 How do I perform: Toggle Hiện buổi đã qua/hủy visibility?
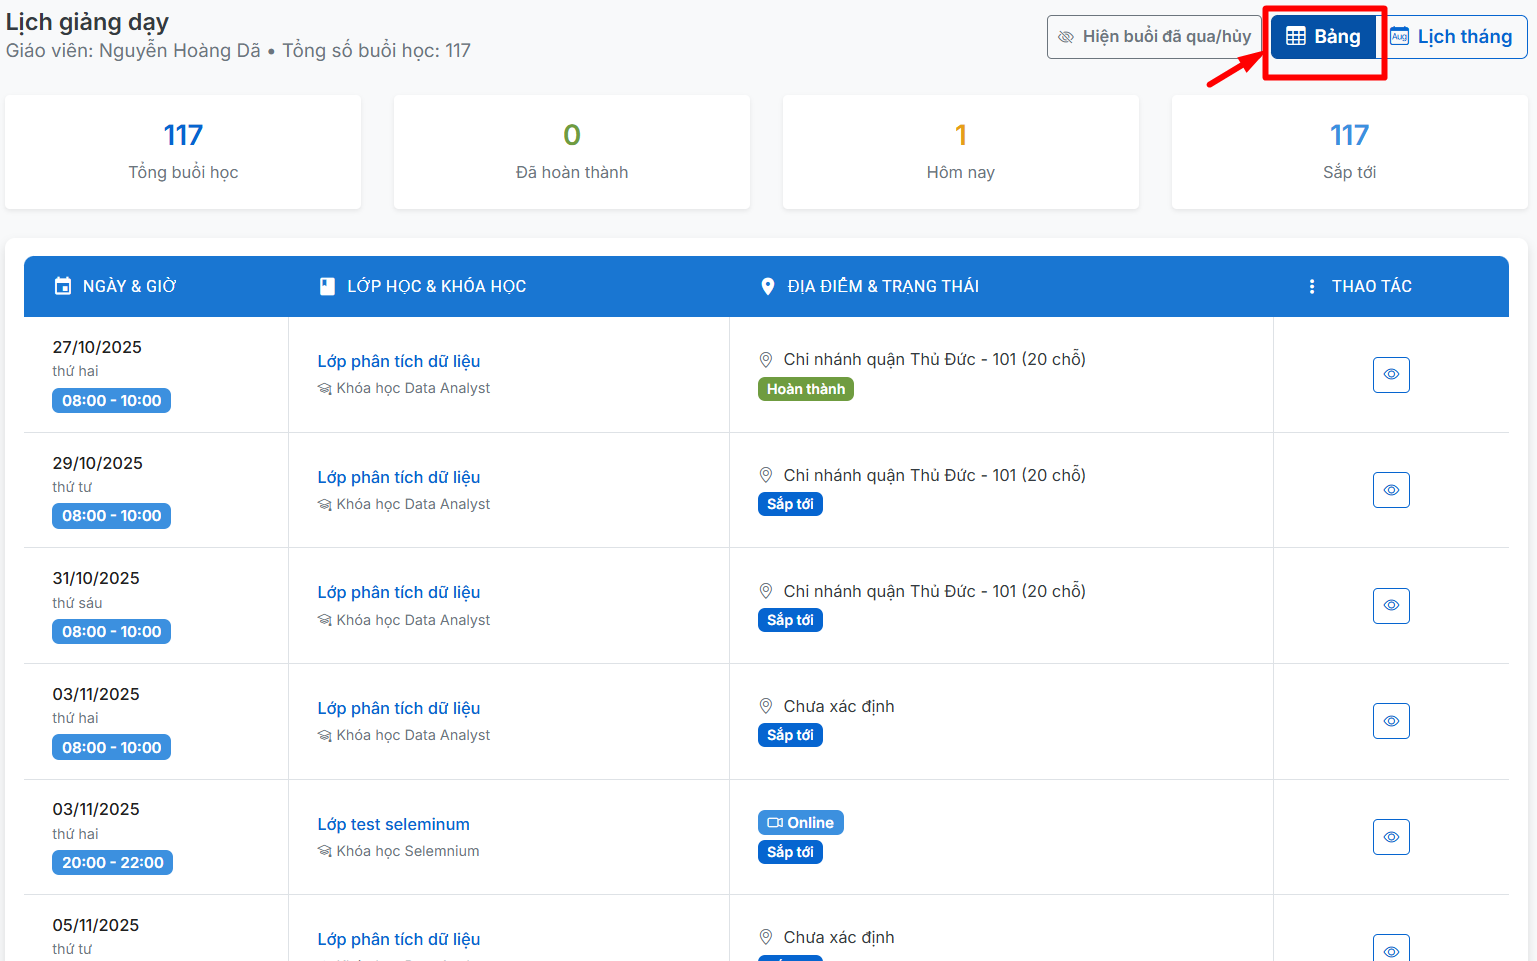1153,37
